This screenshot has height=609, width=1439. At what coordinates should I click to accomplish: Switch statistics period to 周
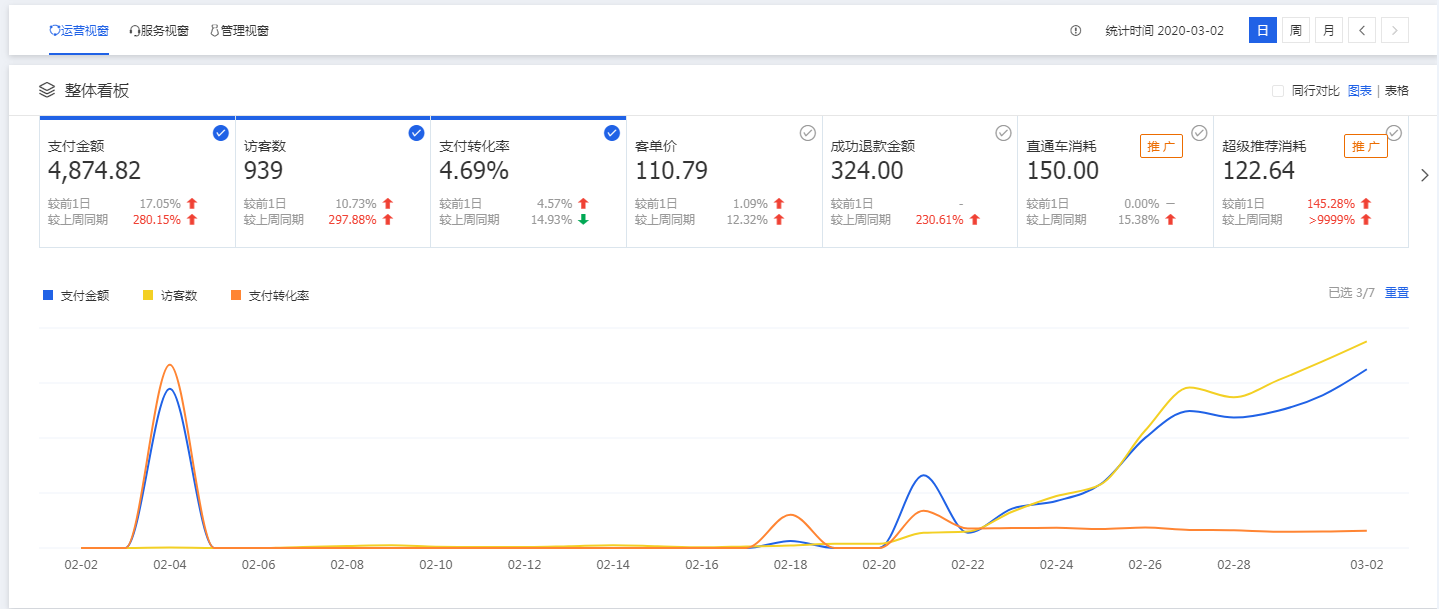click(1295, 30)
